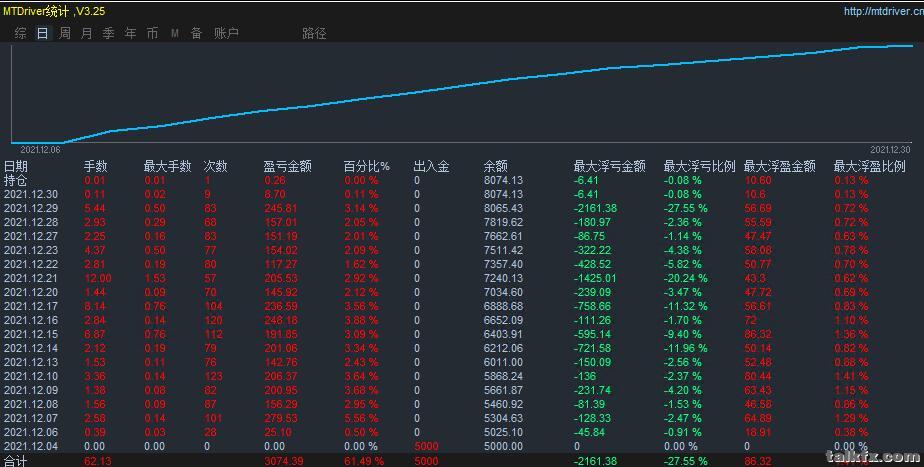Open the 季 quarterly tab

108,33
